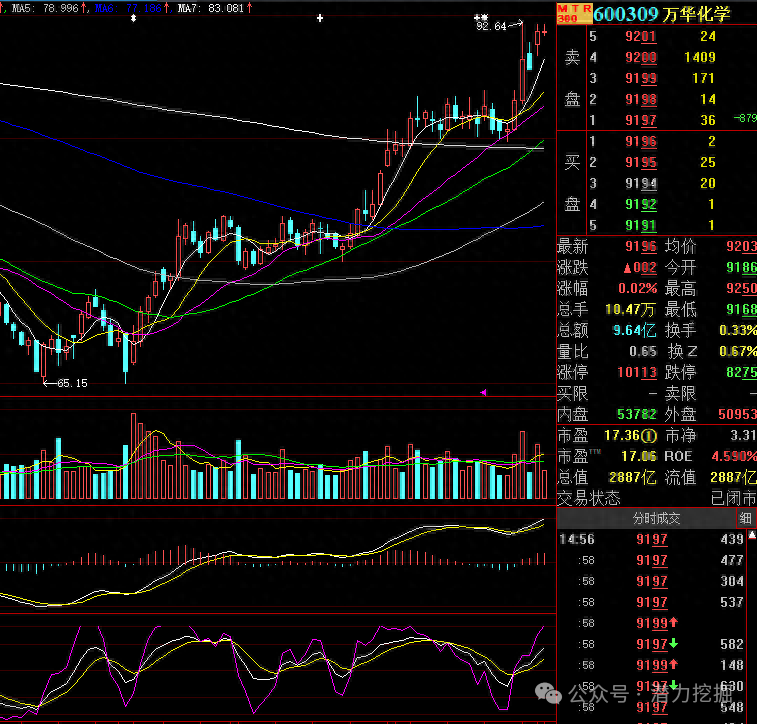Click the tick volume 537
Image resolution: width=757 pixels, height=724 pixels.
(x=732, y=602)
